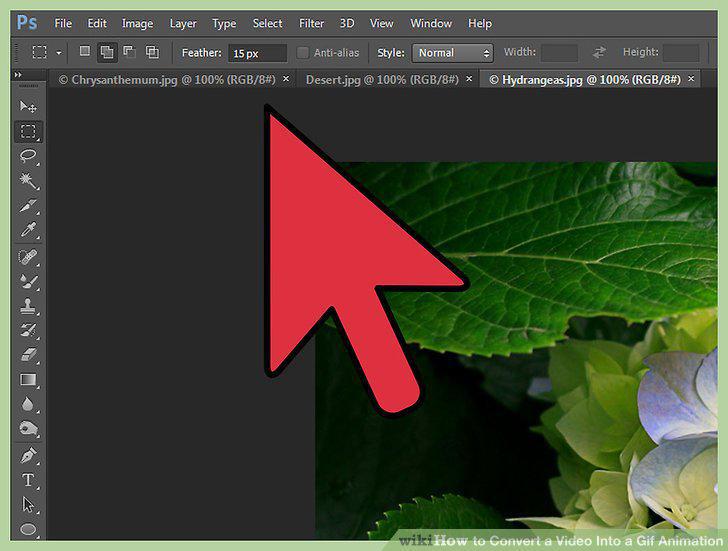The height and width of the screenshot is (551, 728).
Task: Enable Add to selection mode
Action: (107, 52)
